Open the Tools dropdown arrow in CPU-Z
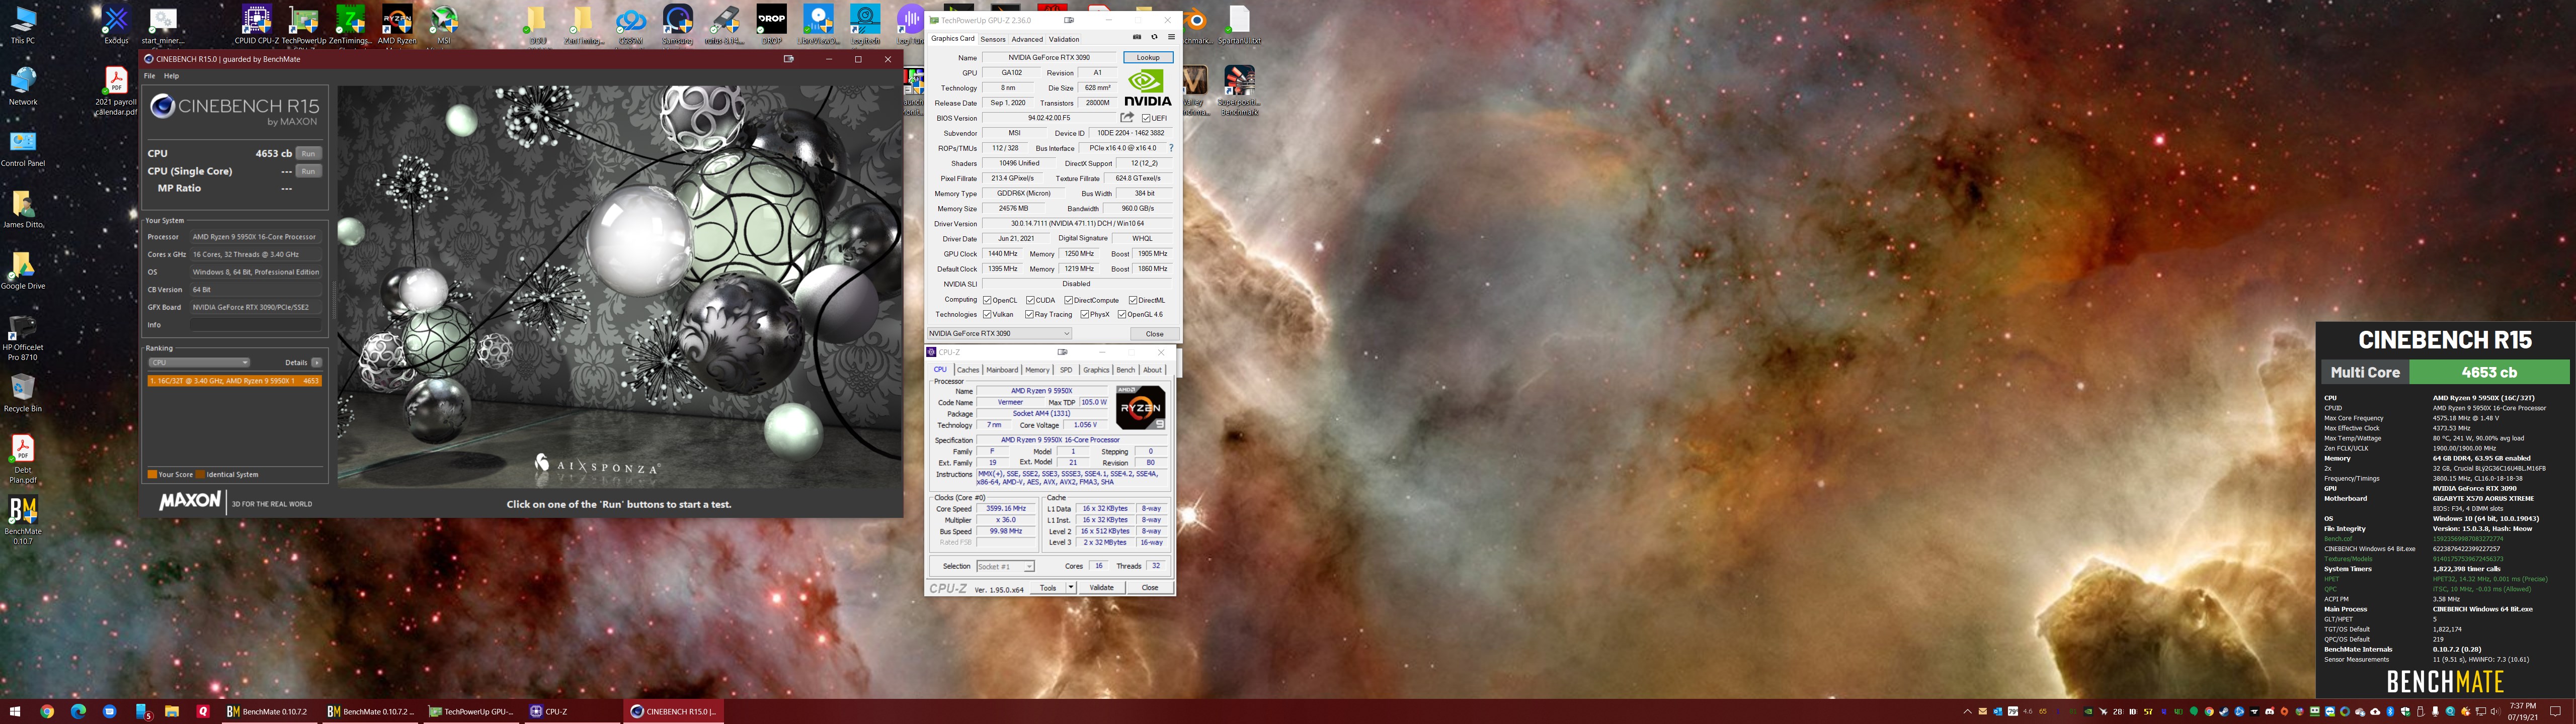2576x724 pixels. 1070,588
